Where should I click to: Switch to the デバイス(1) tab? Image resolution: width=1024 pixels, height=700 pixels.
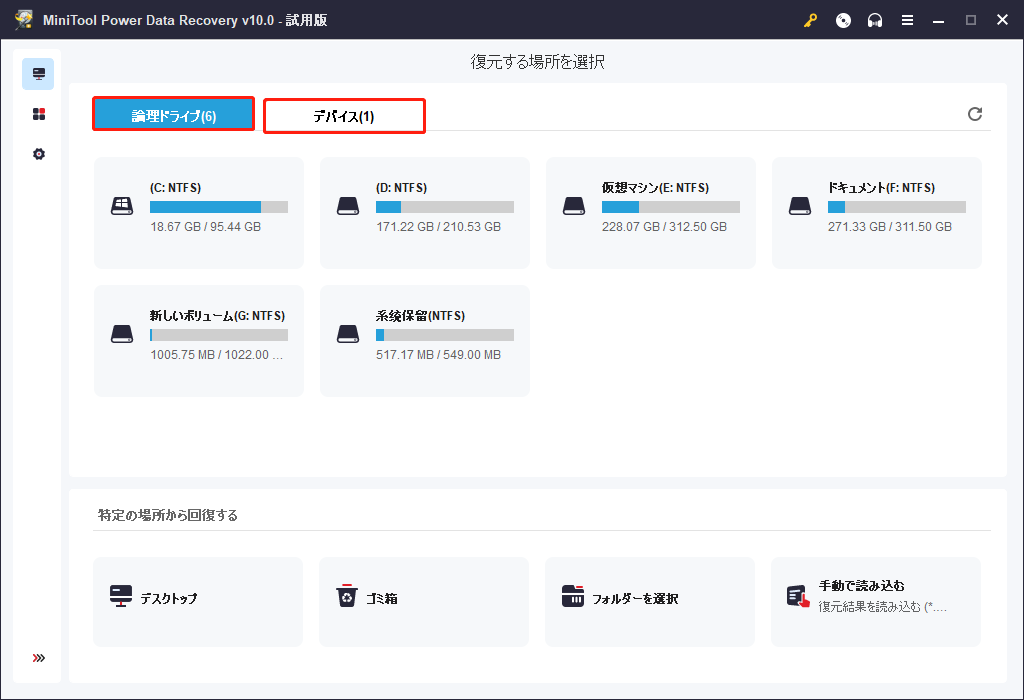[x=344, y=116]
